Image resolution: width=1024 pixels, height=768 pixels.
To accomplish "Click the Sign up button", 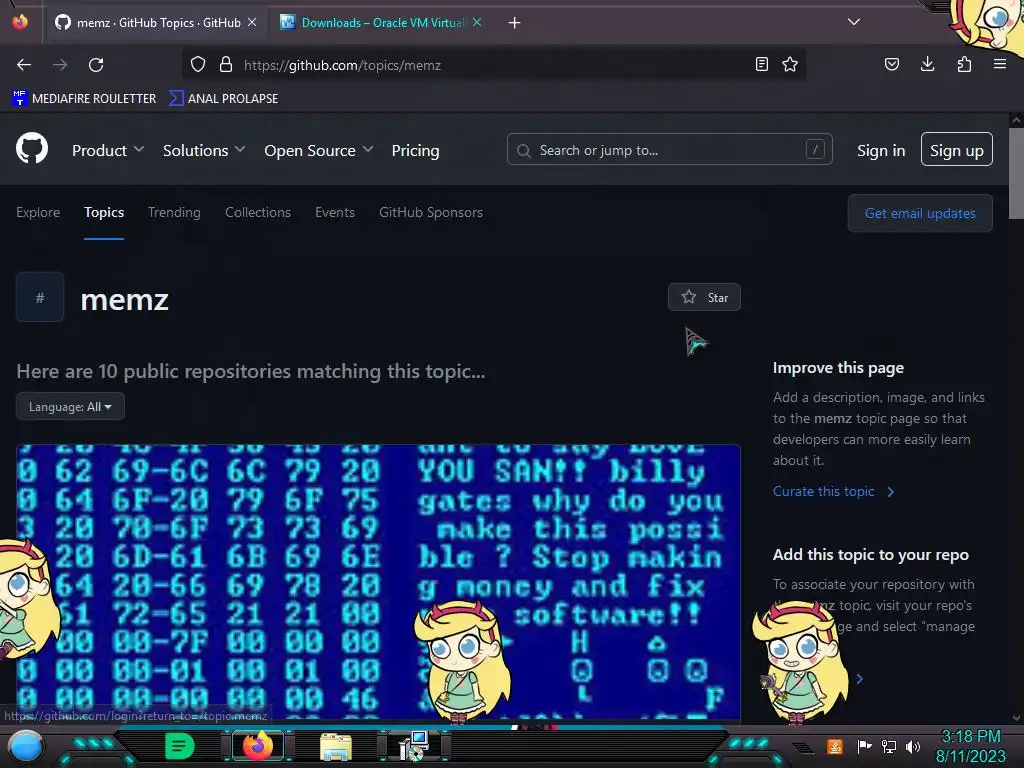I will [957, 150].
